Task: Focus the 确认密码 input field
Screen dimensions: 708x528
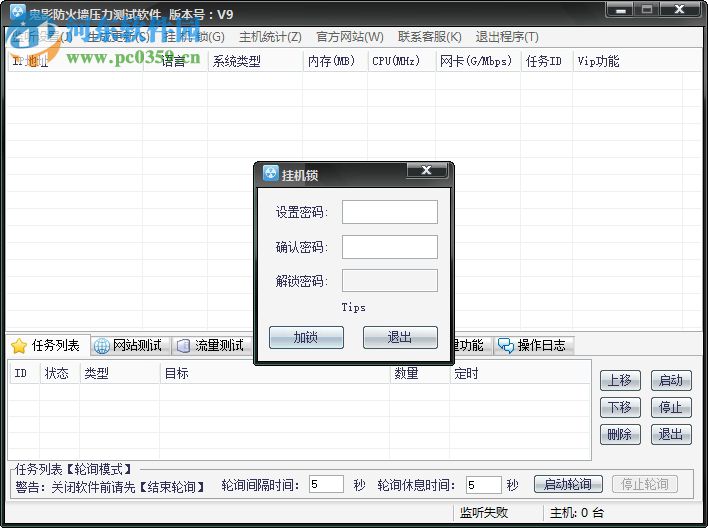Action: (390, 247)
